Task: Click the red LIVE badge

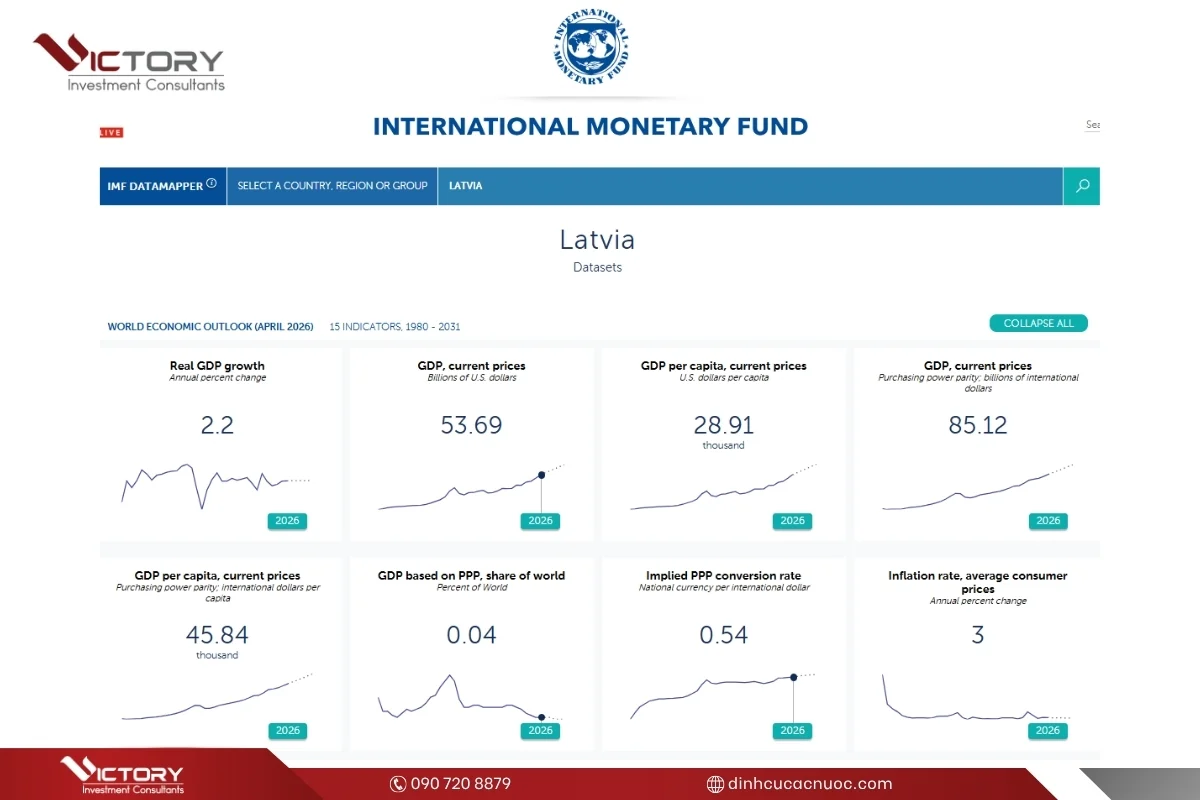Action: tap(111, 133)
